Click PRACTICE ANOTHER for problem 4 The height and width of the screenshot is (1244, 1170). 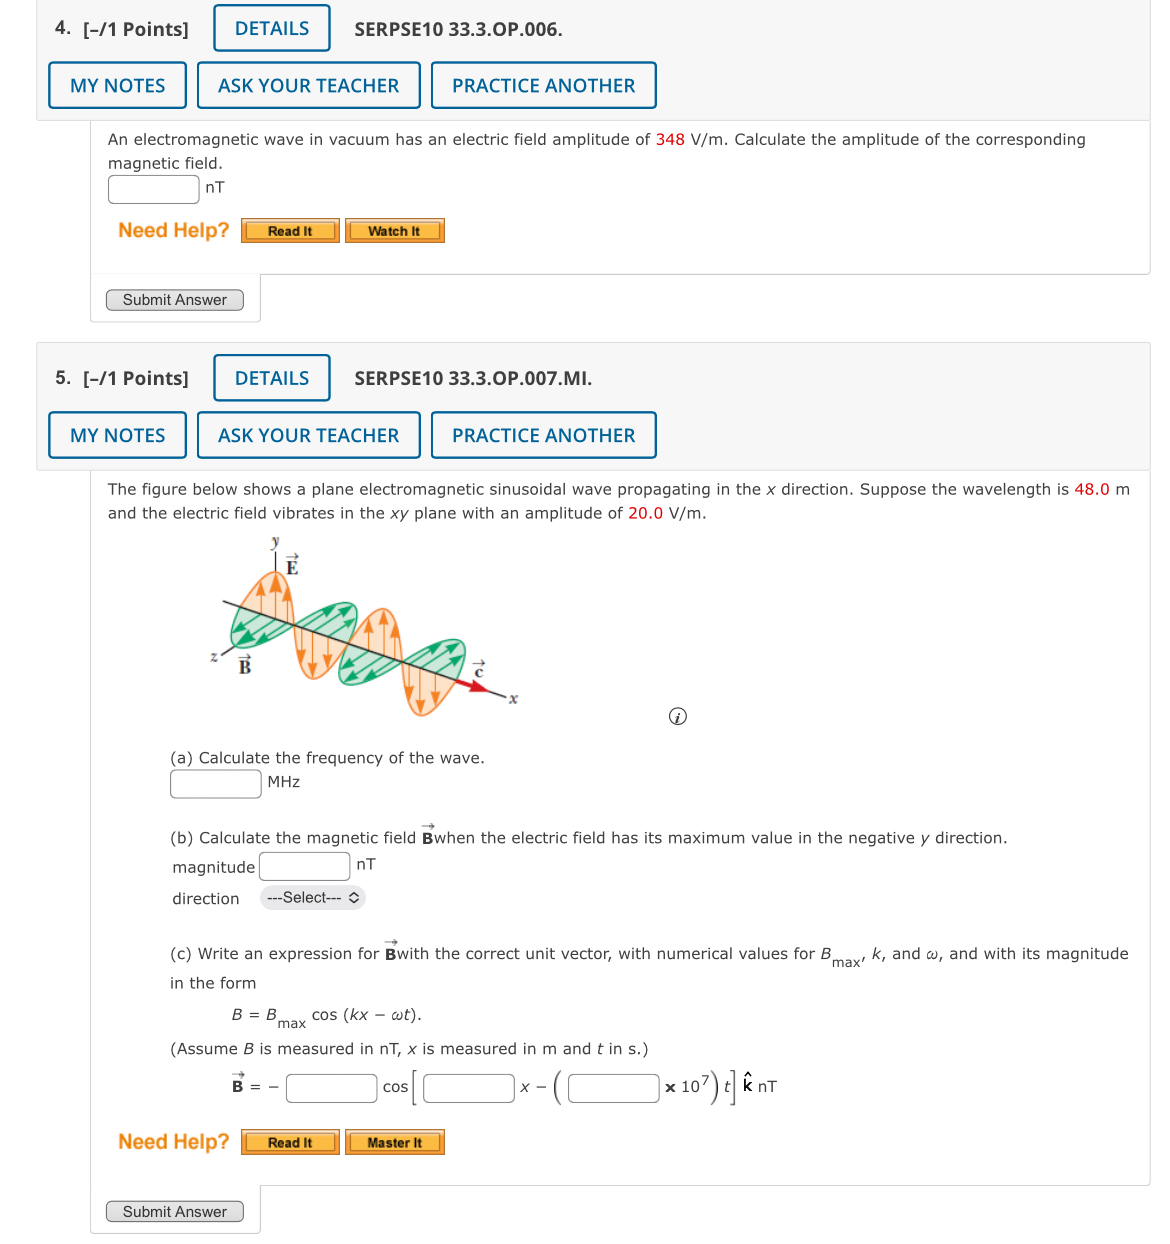click(x=543, y=85)
